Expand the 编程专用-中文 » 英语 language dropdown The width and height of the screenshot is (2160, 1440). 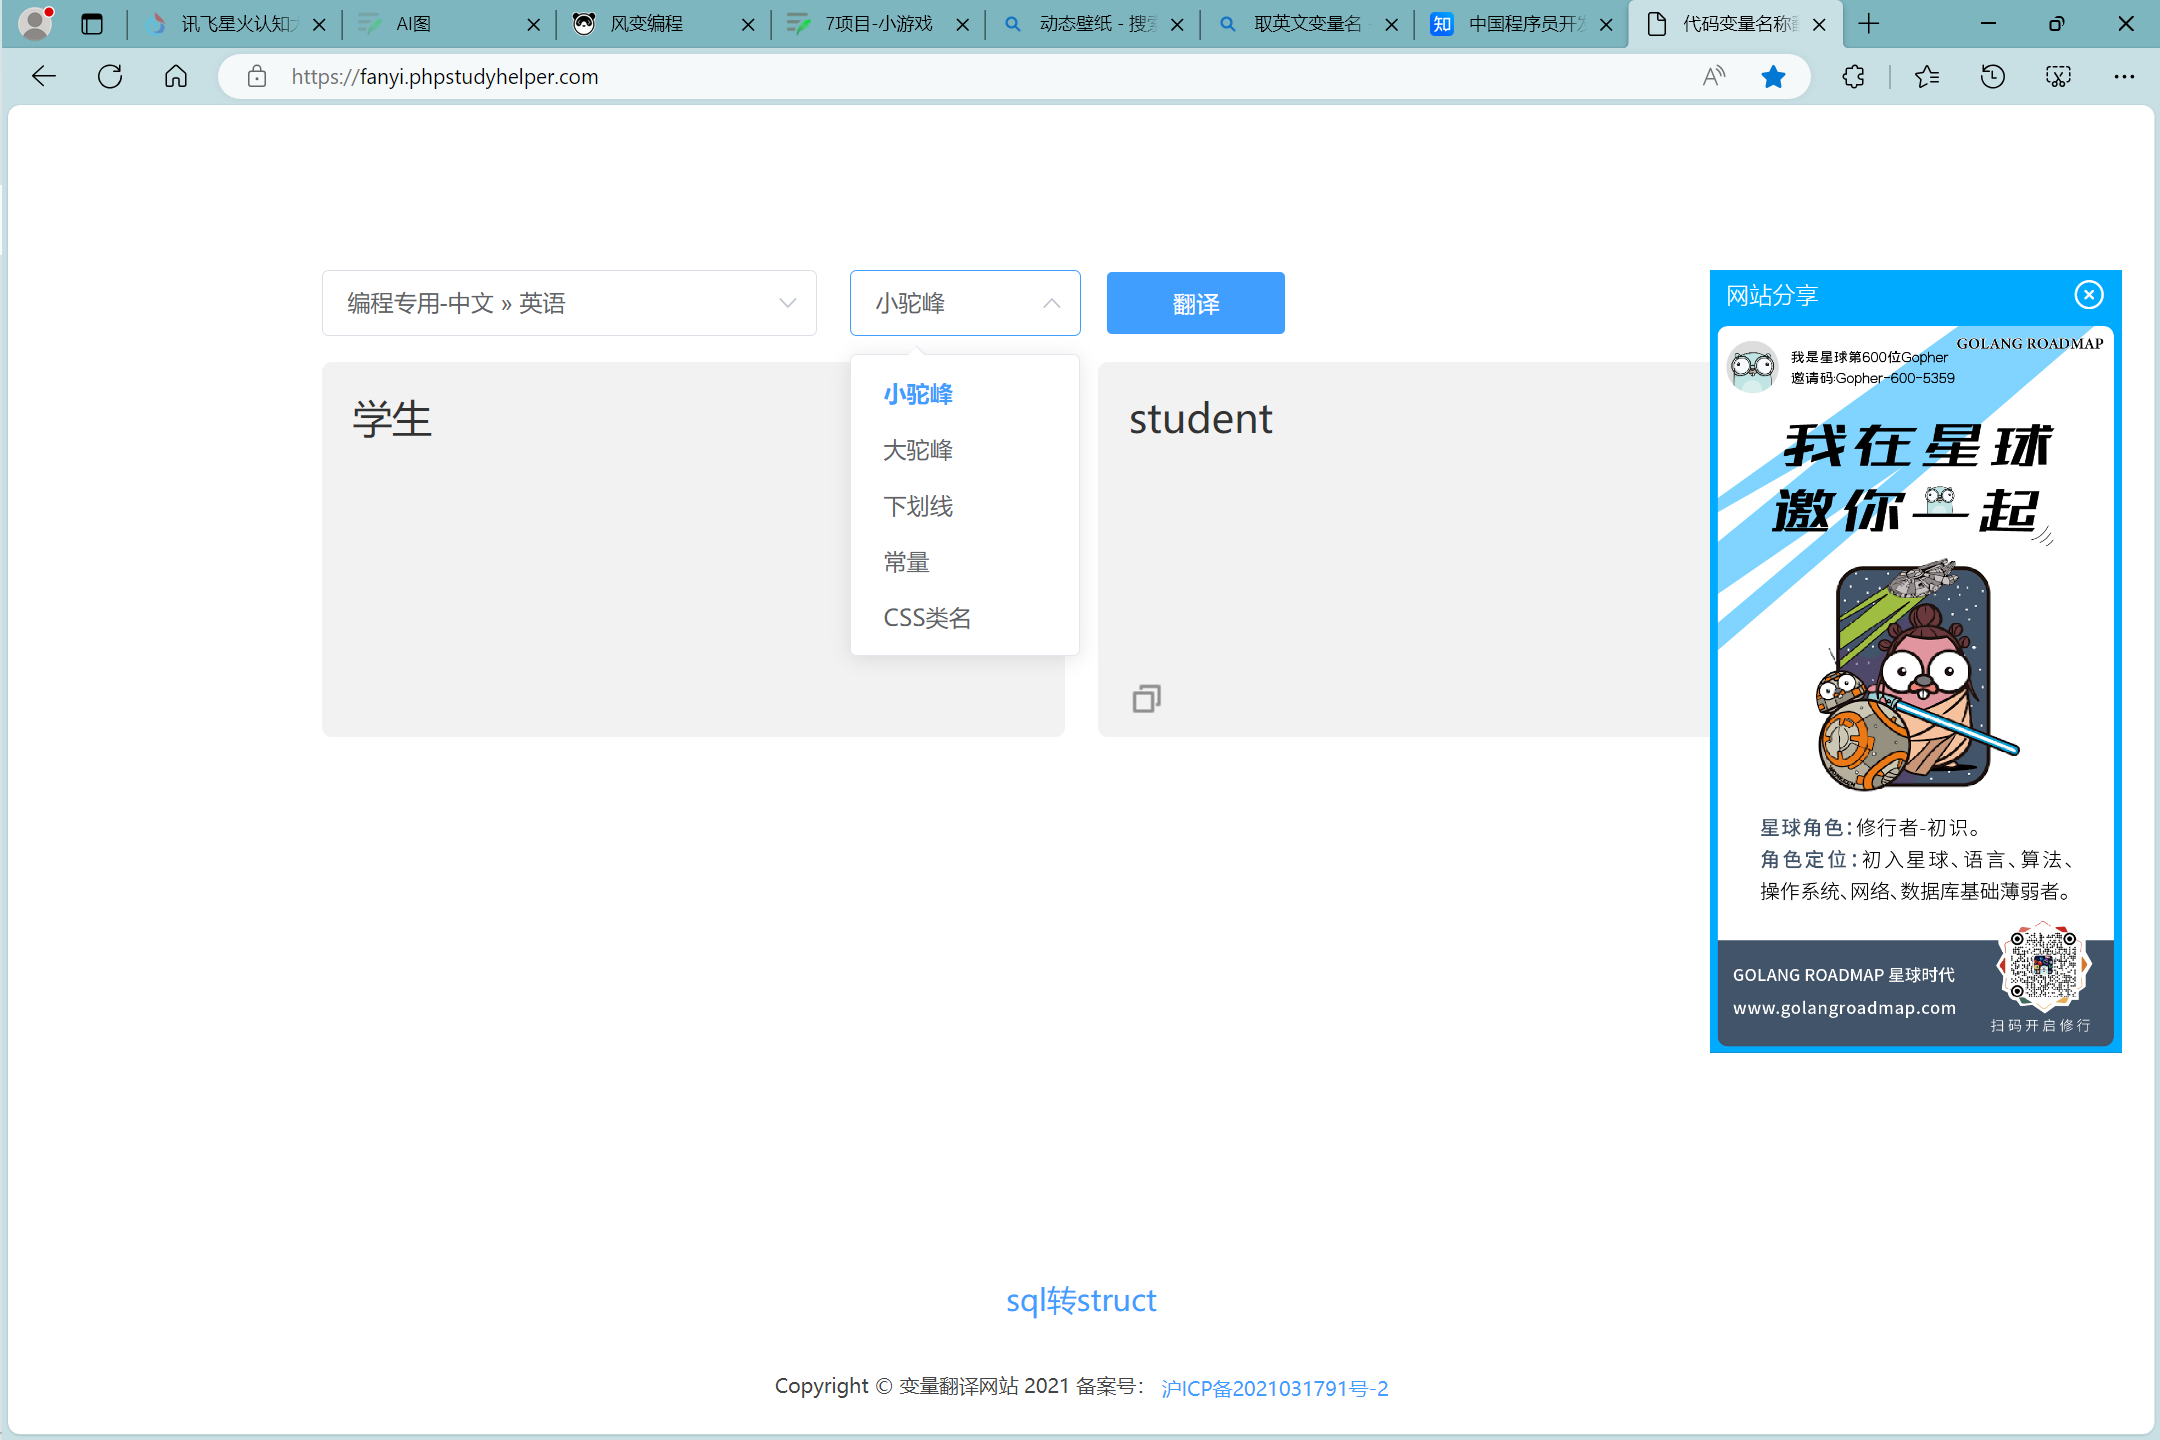pos(569,303)
